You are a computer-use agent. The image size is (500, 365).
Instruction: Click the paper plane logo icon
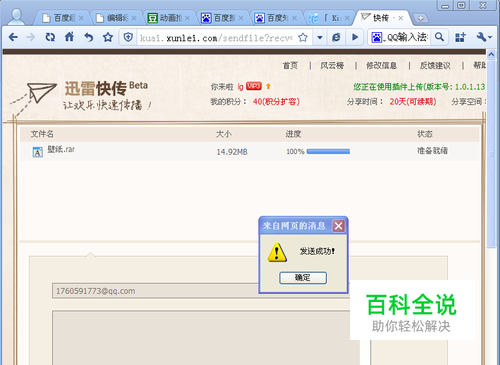click(41, 92)
